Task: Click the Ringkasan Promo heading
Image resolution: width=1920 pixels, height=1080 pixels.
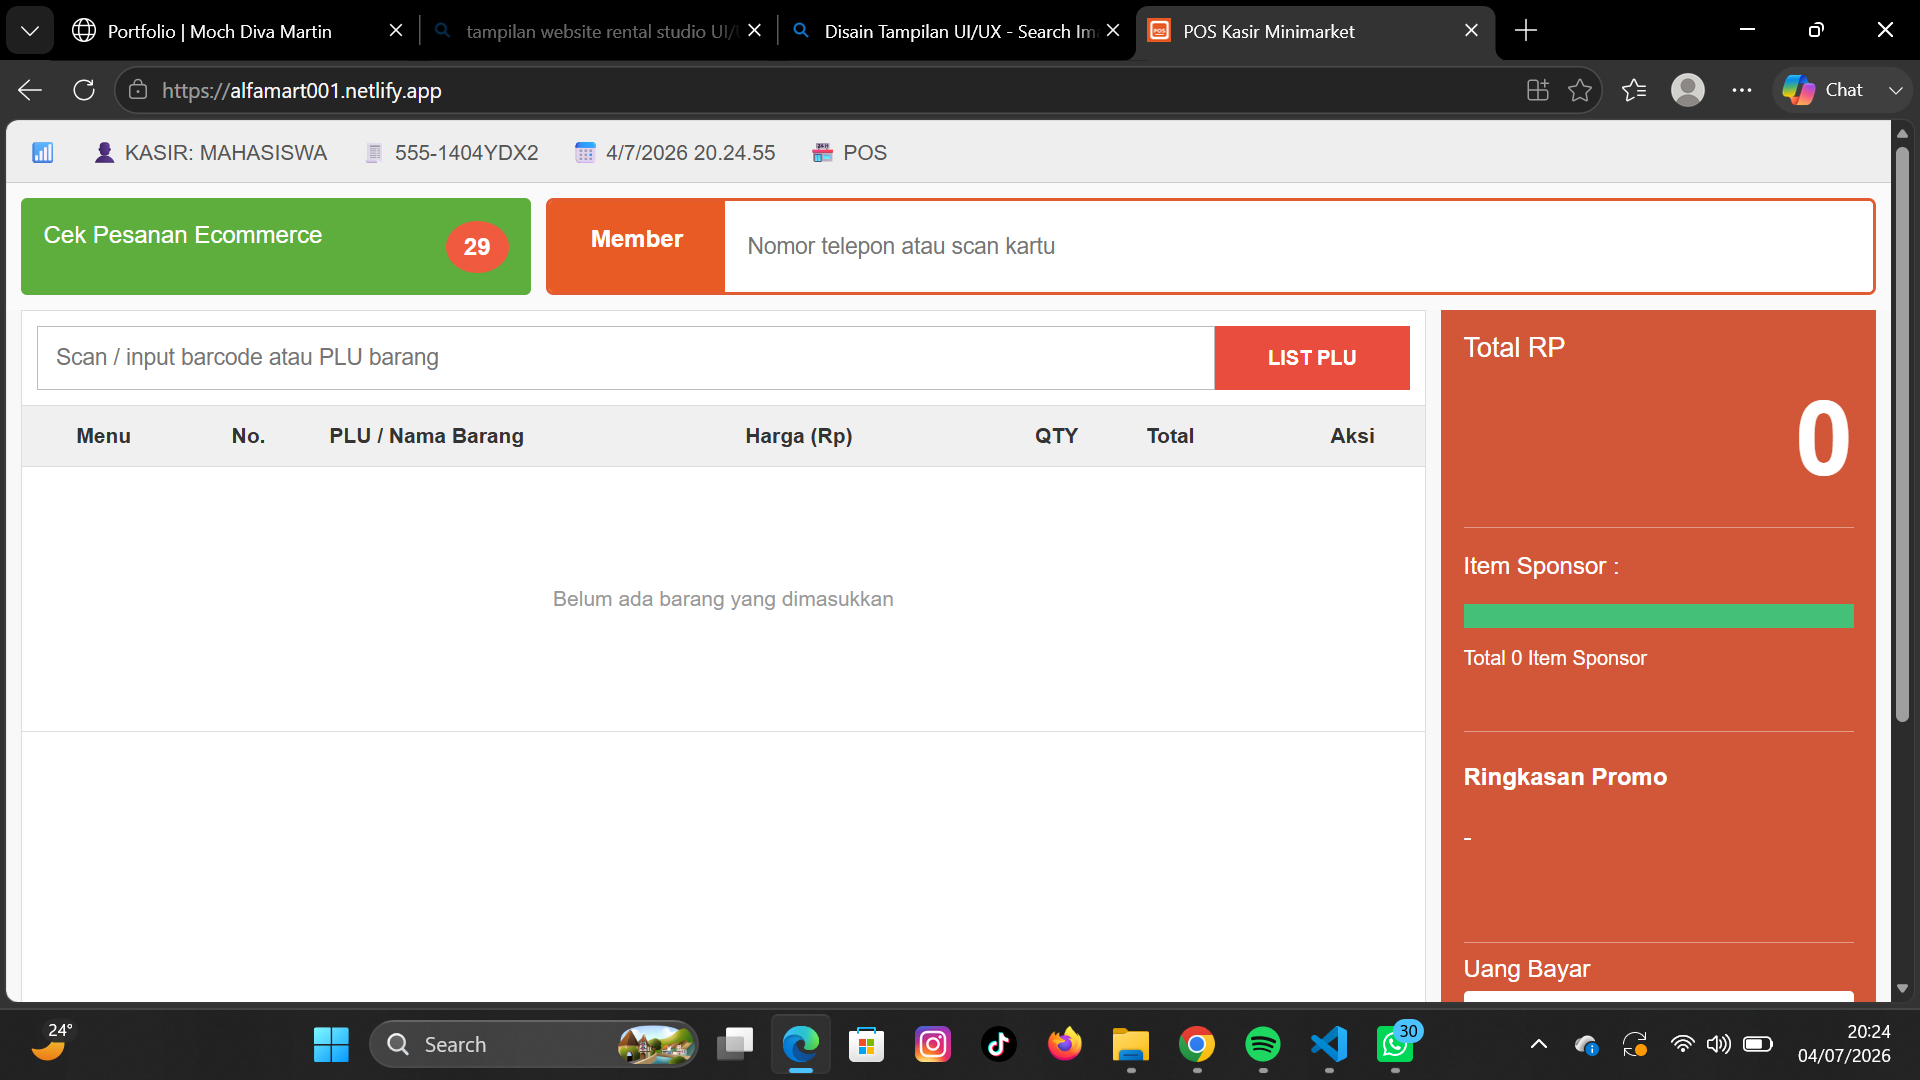Action: coord(1565,777)
